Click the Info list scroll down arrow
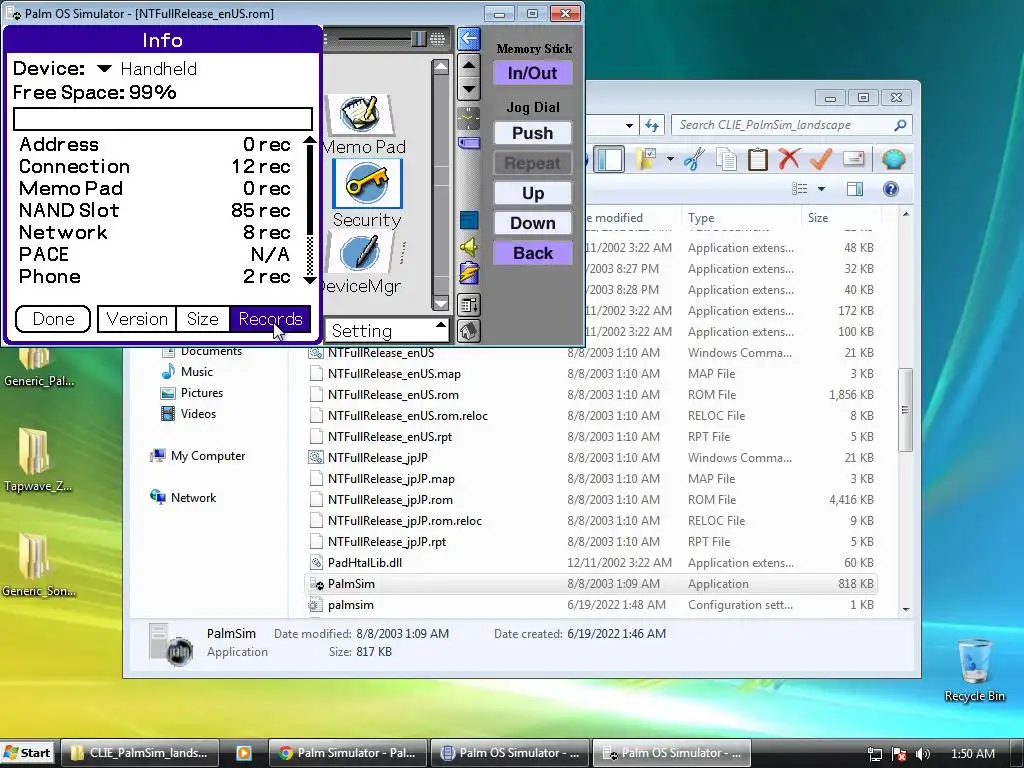This screenshot has width=1024, height=768. [x=310, y=280]
